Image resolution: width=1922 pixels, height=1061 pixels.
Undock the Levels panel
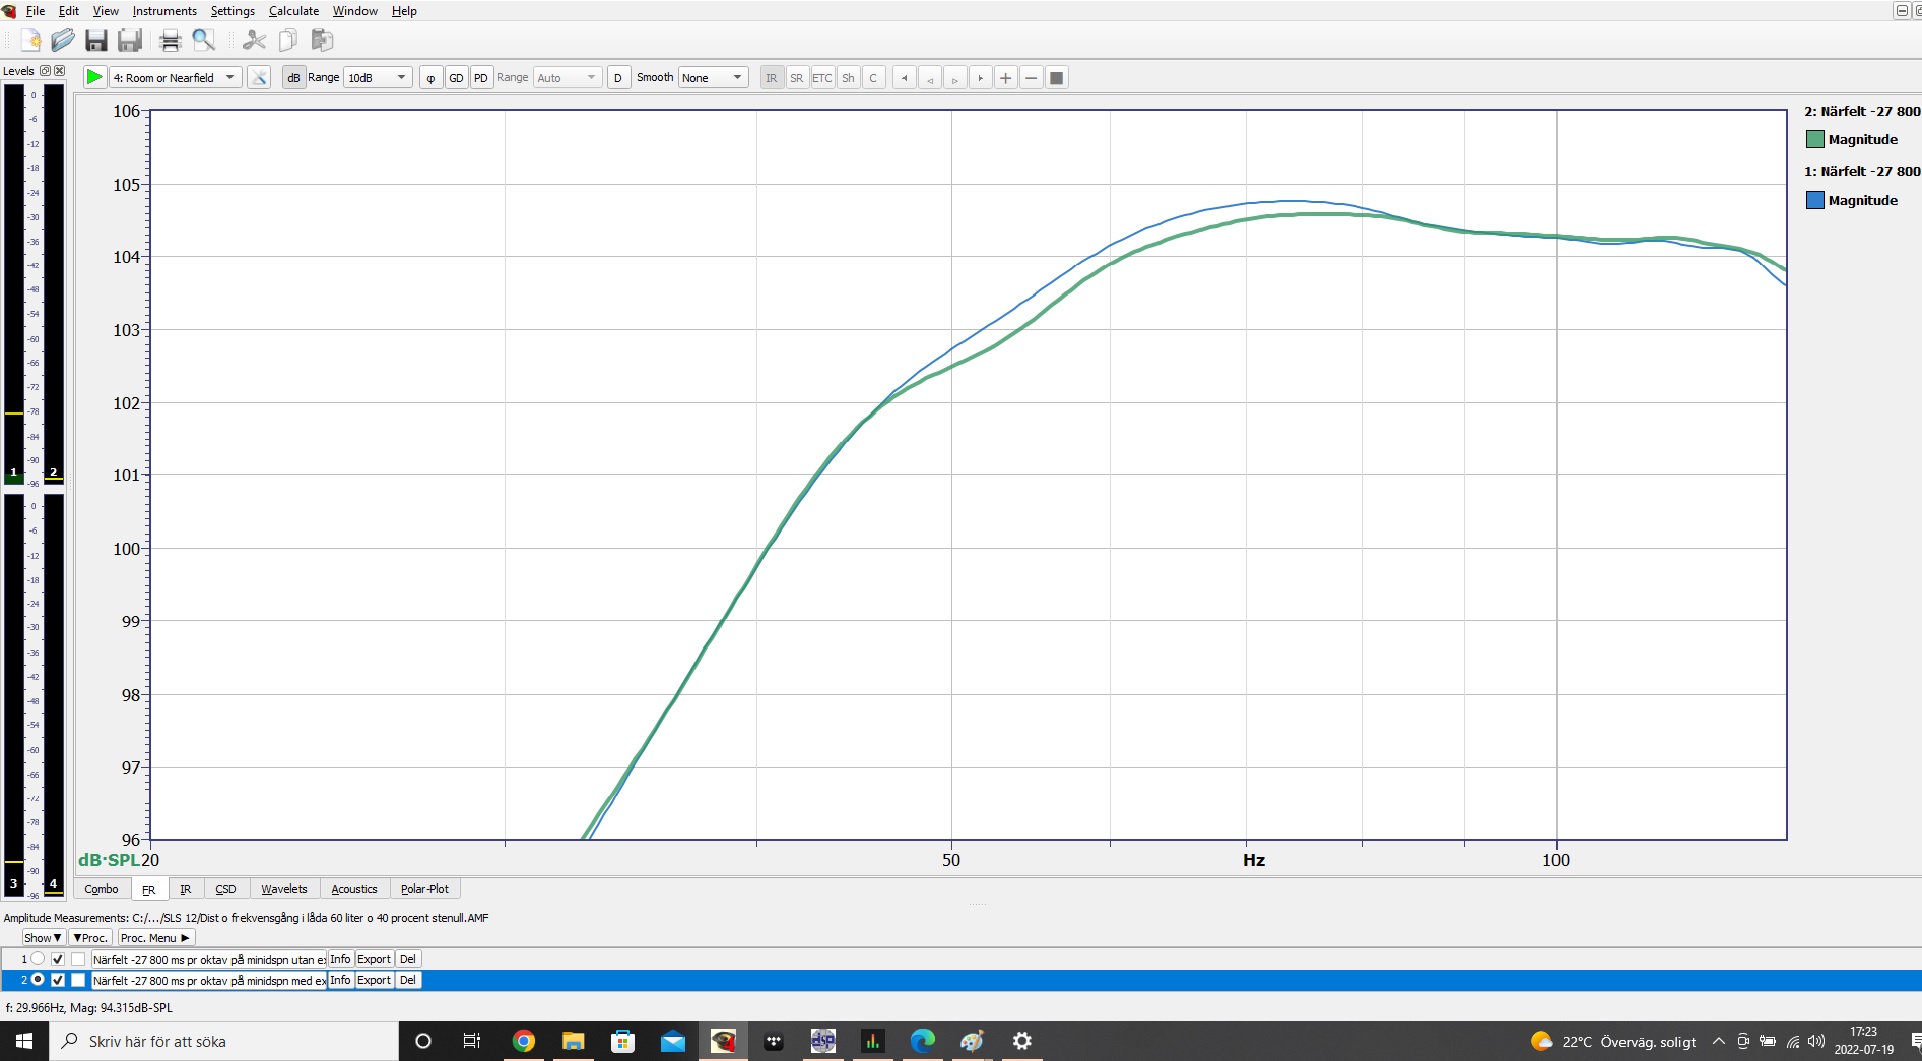tap(45, 71)
